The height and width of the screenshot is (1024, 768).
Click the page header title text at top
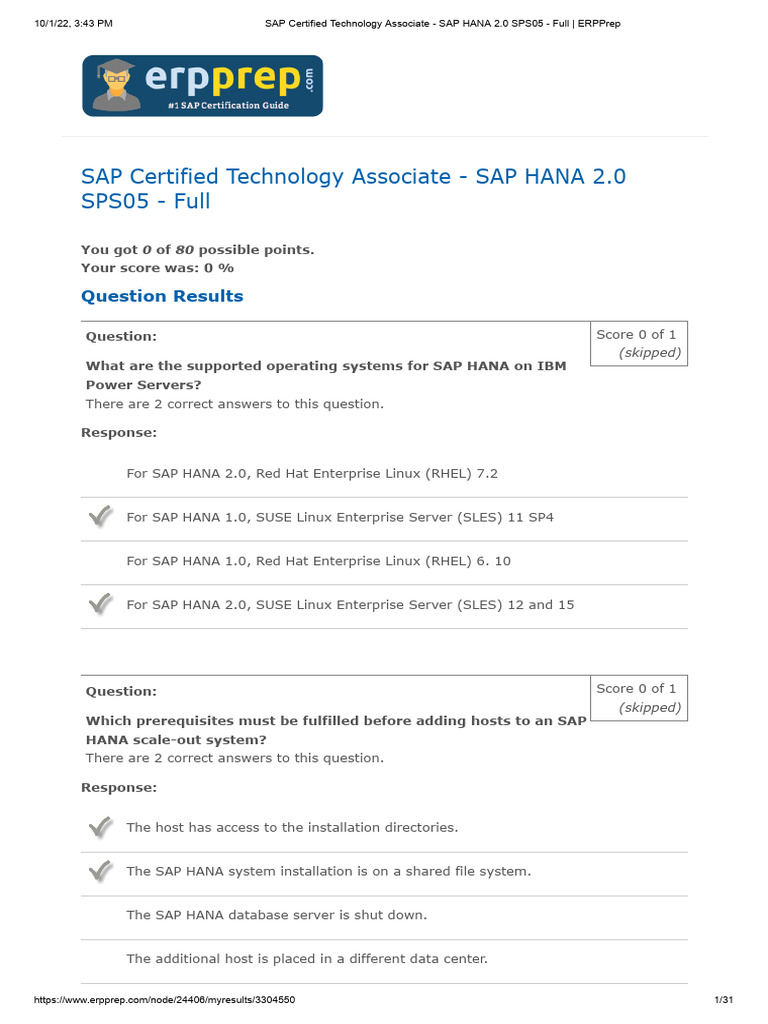tap(442, 23)
